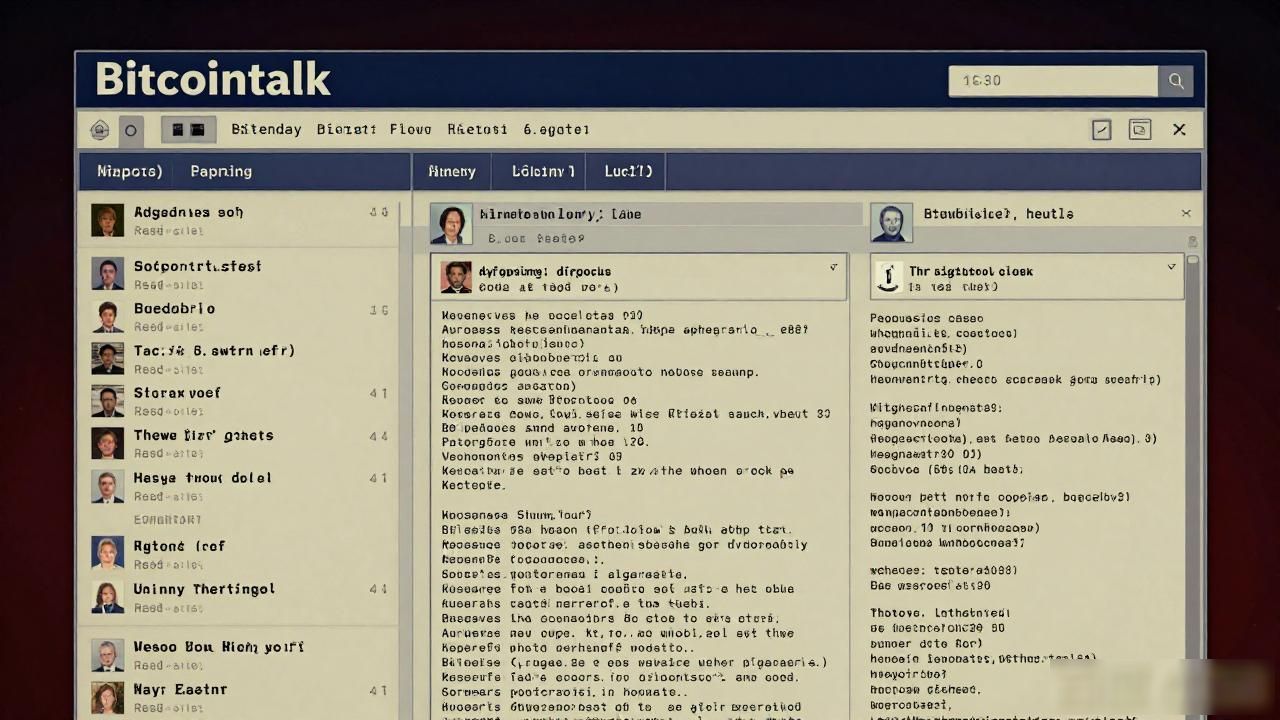
Task: Click the home icon in the toolbar
Action: (x=100, y=130)
